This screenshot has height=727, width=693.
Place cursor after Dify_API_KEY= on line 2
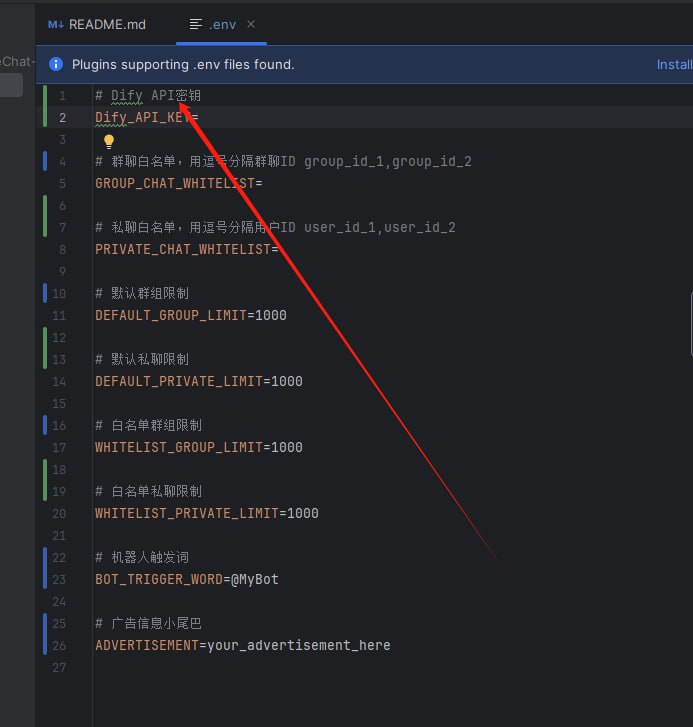200,117
